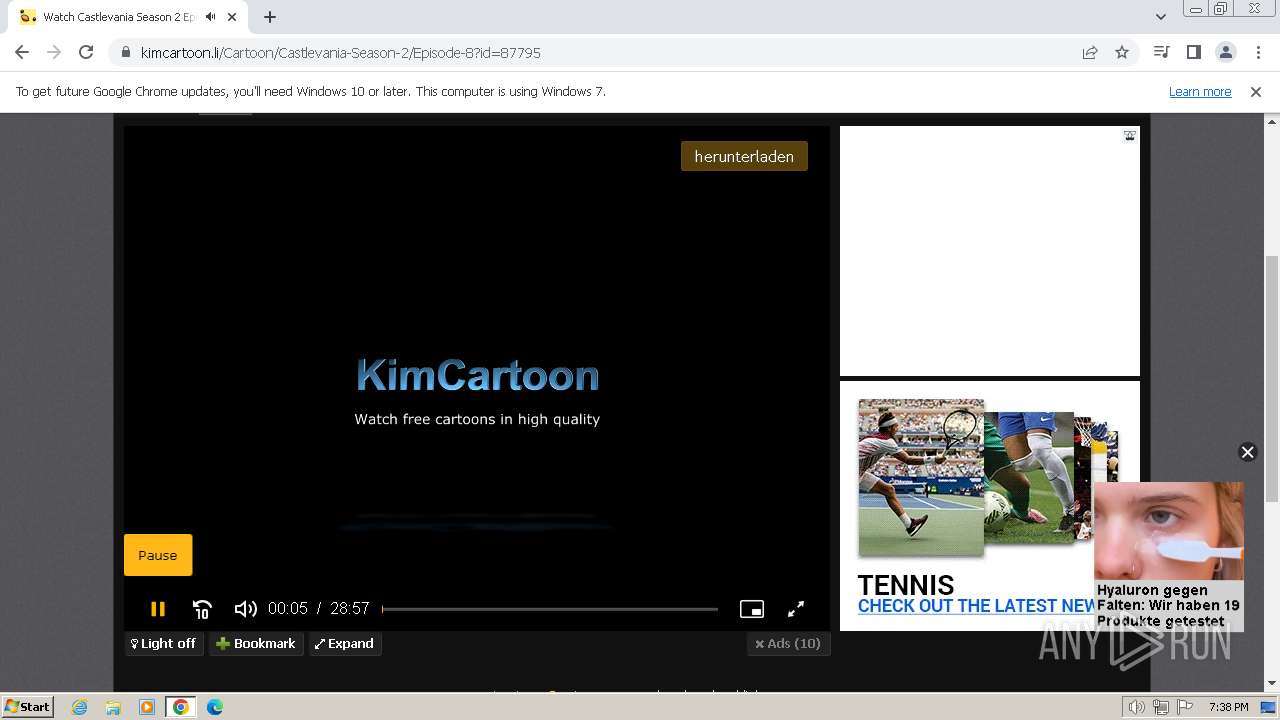Open the Action Center flag icon
The image size is (1280, 720).
tap(1184, 707)
